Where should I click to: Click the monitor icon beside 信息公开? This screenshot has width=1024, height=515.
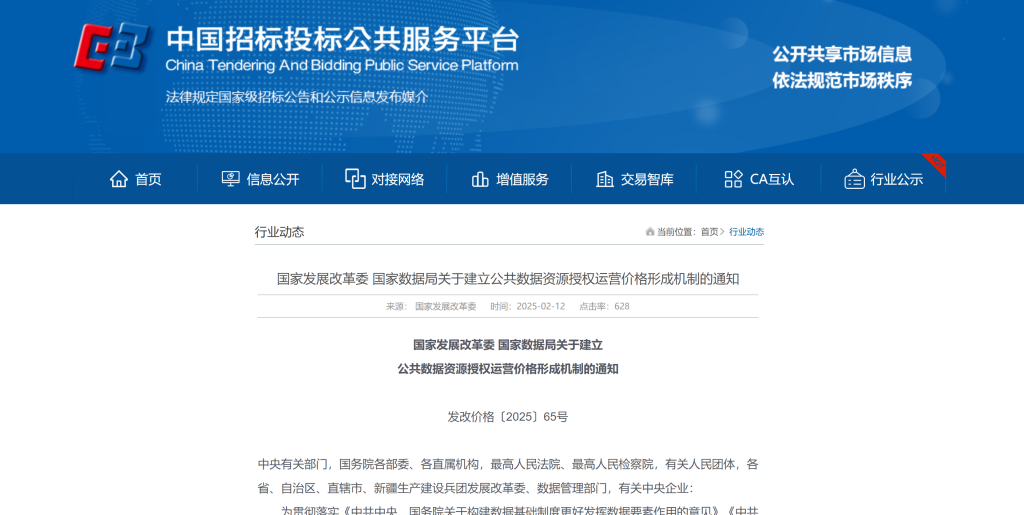pyautogui.click(x=231, y=179)
